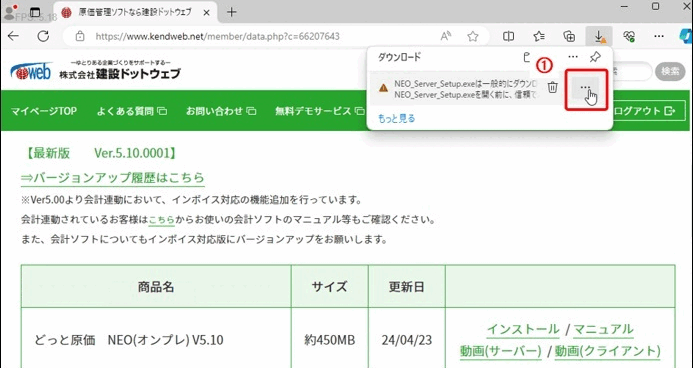693x368 pixels.
Task: Click the 建設ドットウェブ company logo
Action: click(x=95, y=71)
